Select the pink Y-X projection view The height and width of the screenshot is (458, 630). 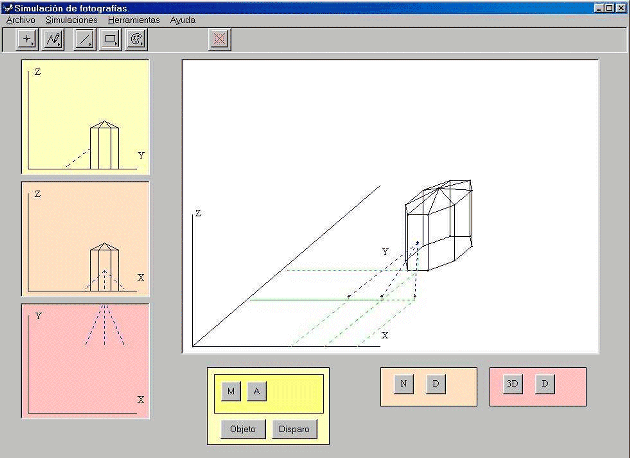(86, 361)
